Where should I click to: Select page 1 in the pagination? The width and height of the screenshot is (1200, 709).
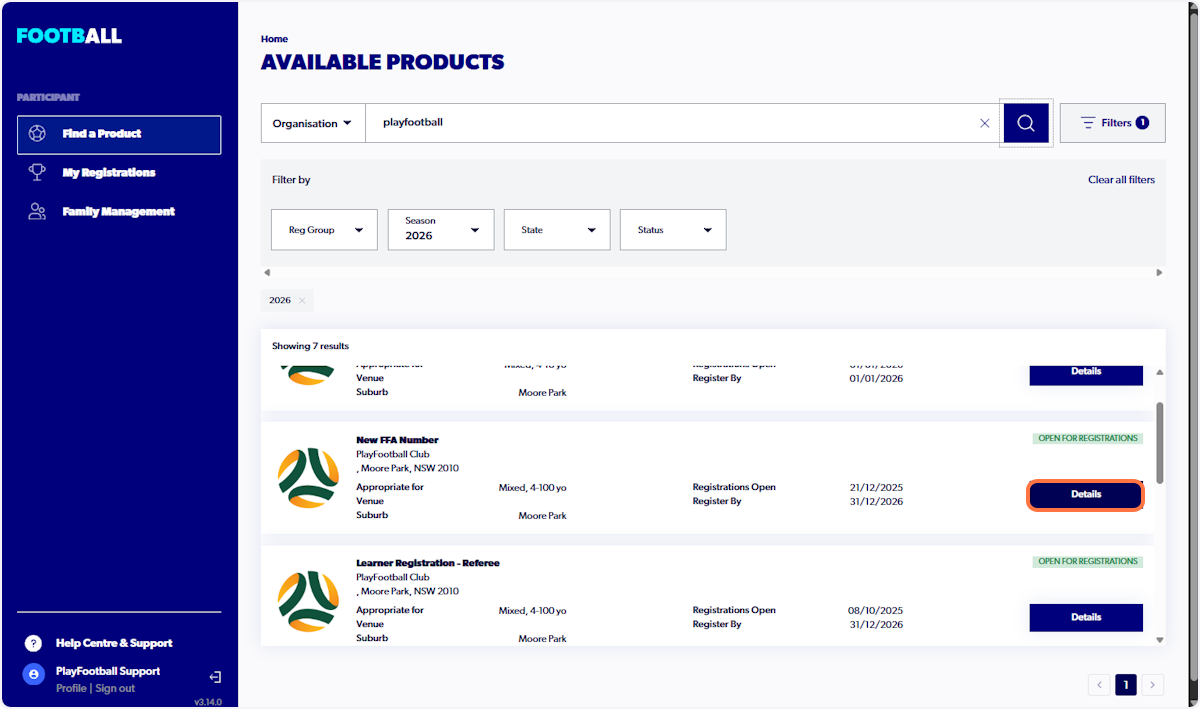[1125, 684]
